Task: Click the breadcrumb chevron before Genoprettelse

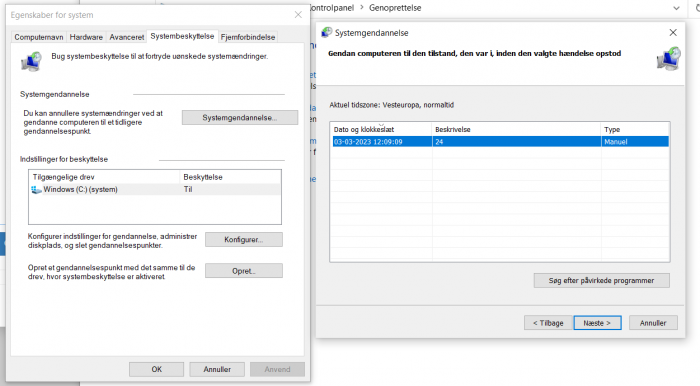Action: click(x=362, y=8)
